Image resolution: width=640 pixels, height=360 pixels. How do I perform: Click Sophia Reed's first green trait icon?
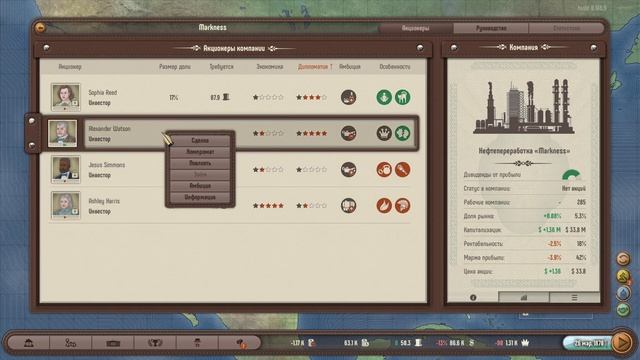(384, 97)
